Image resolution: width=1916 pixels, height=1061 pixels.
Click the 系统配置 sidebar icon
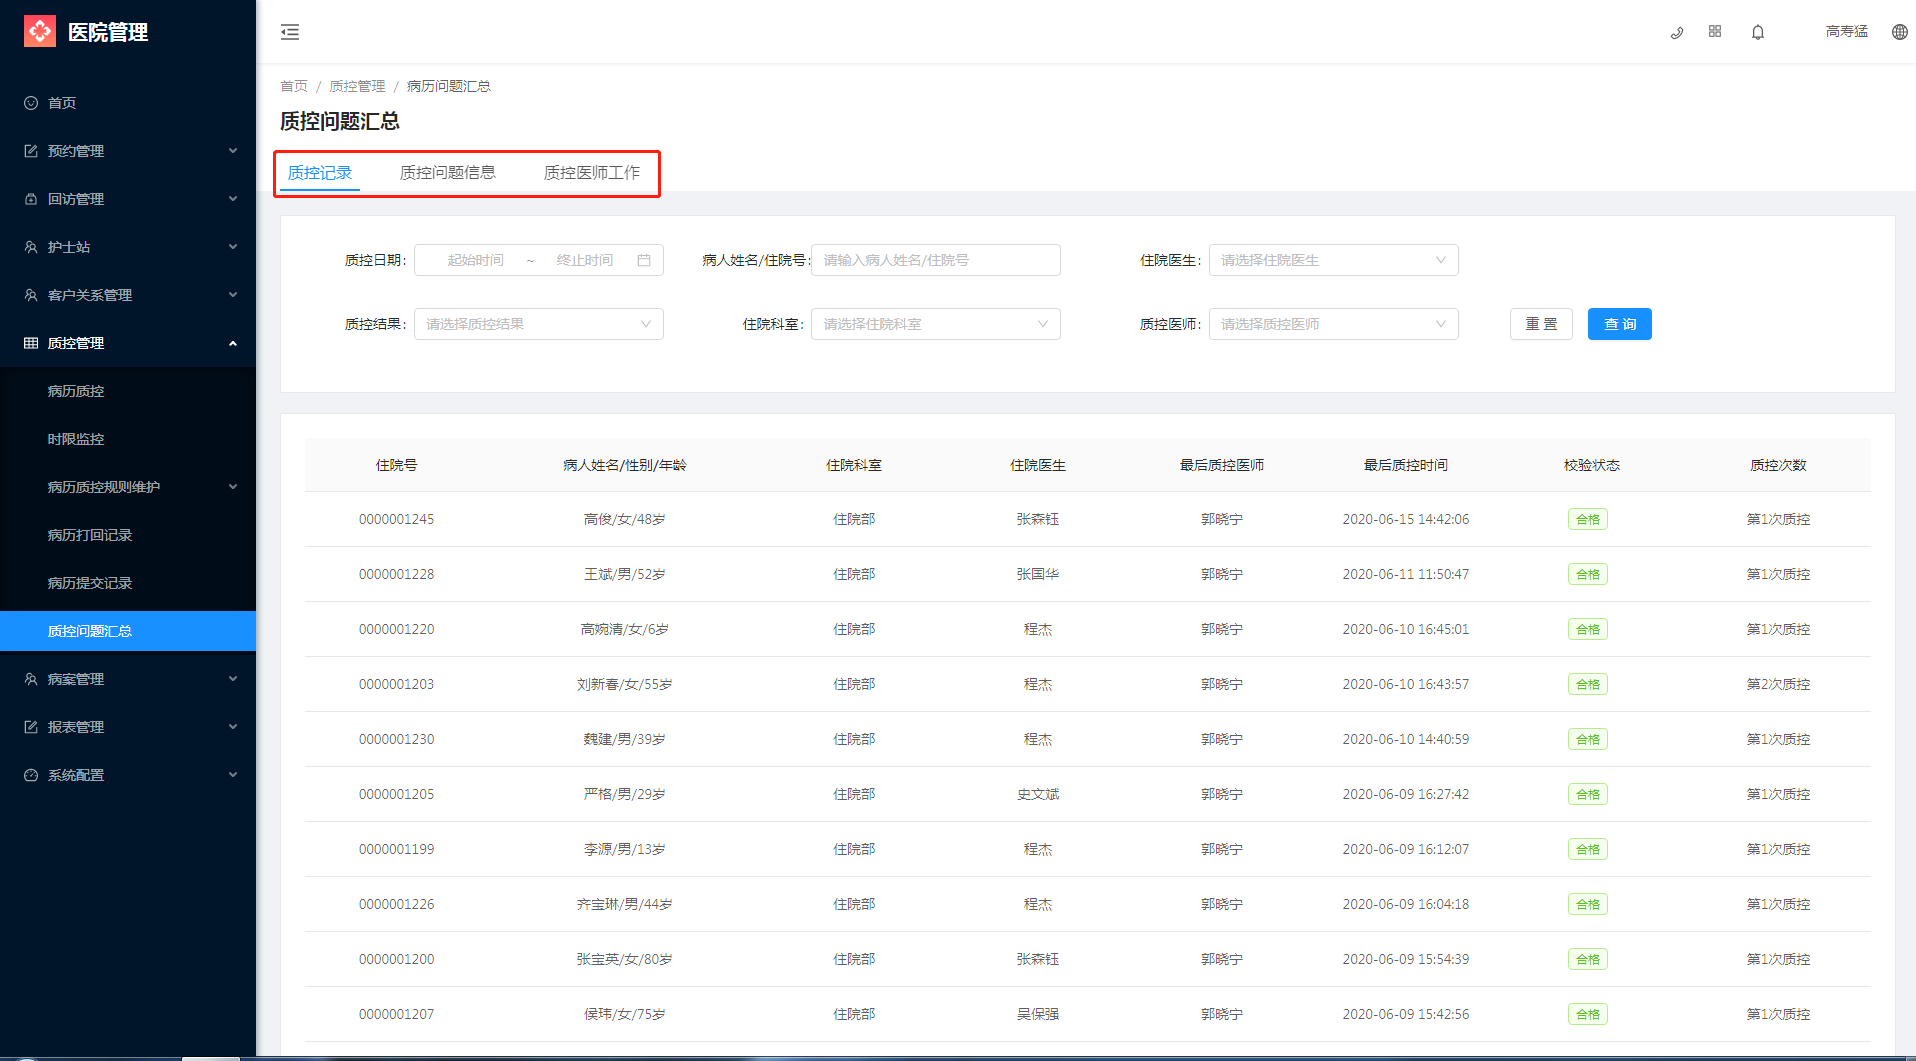(x=31, y=775)
